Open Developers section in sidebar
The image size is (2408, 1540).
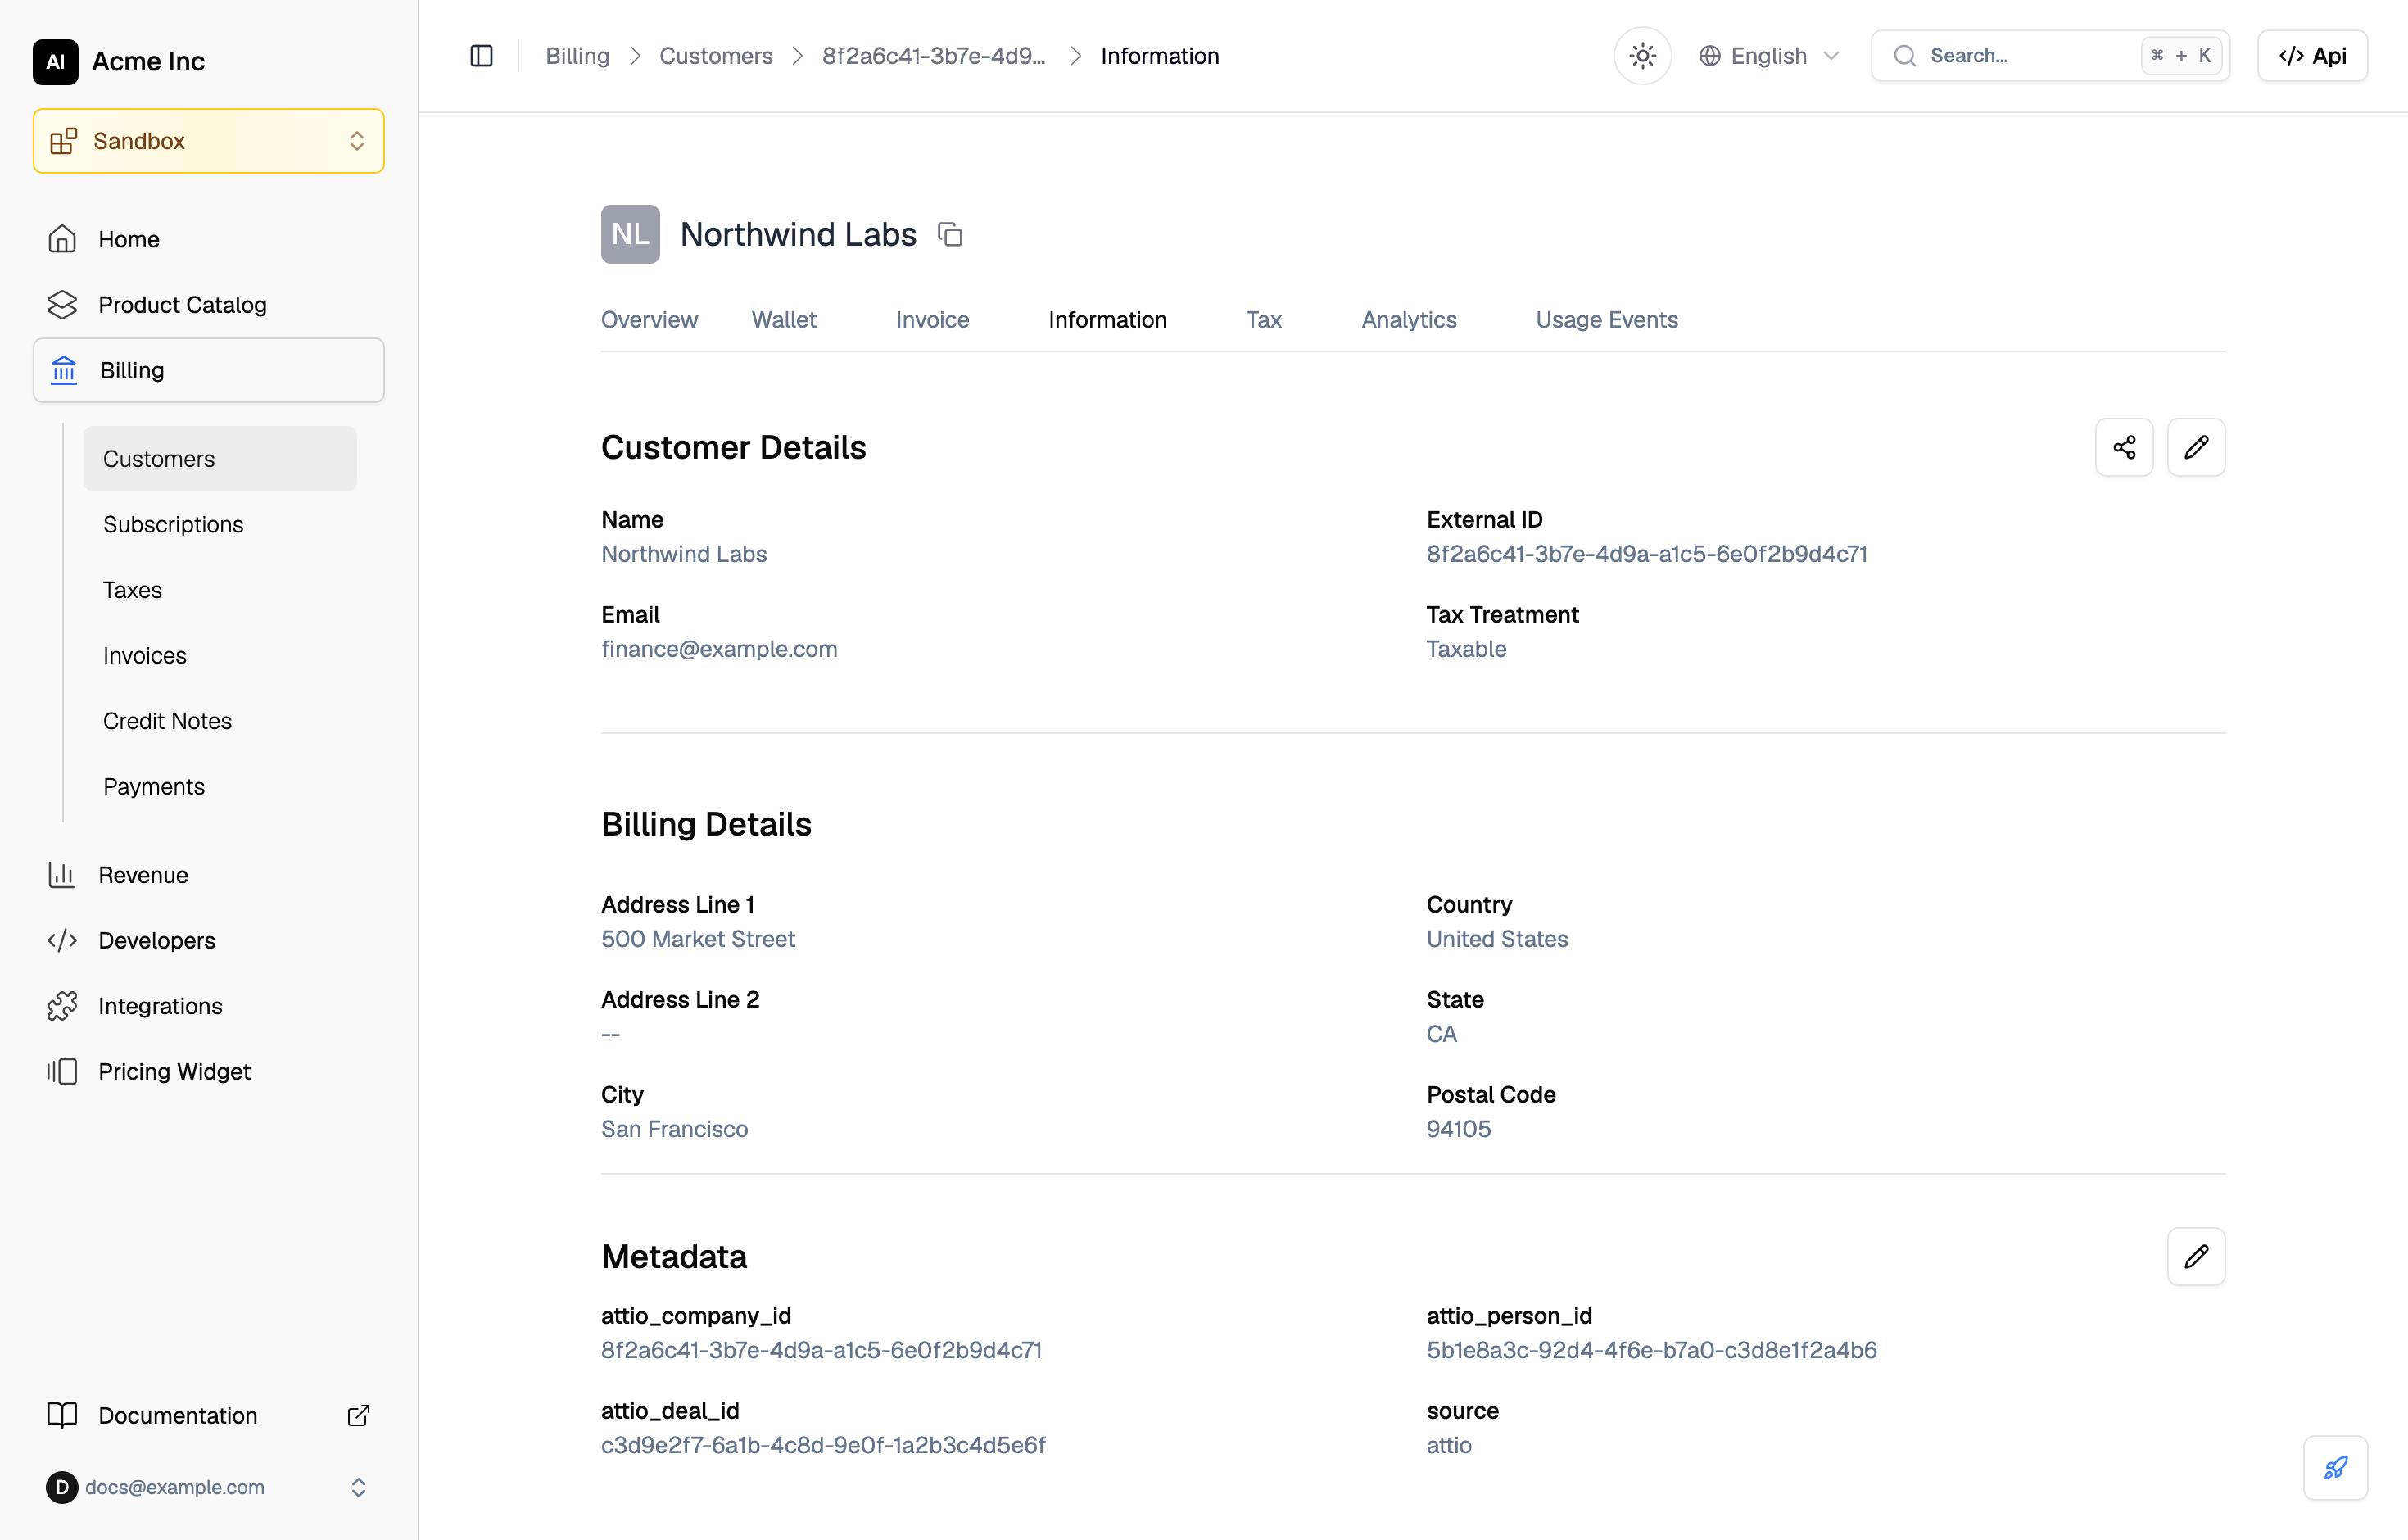tap(208, 940)
